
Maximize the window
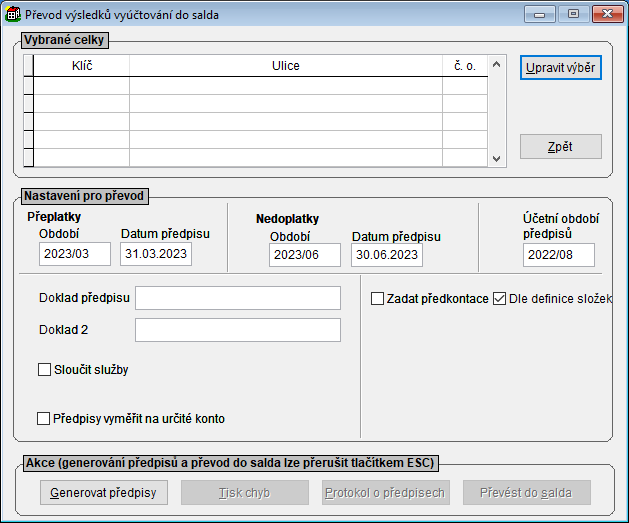pos(573,14)
